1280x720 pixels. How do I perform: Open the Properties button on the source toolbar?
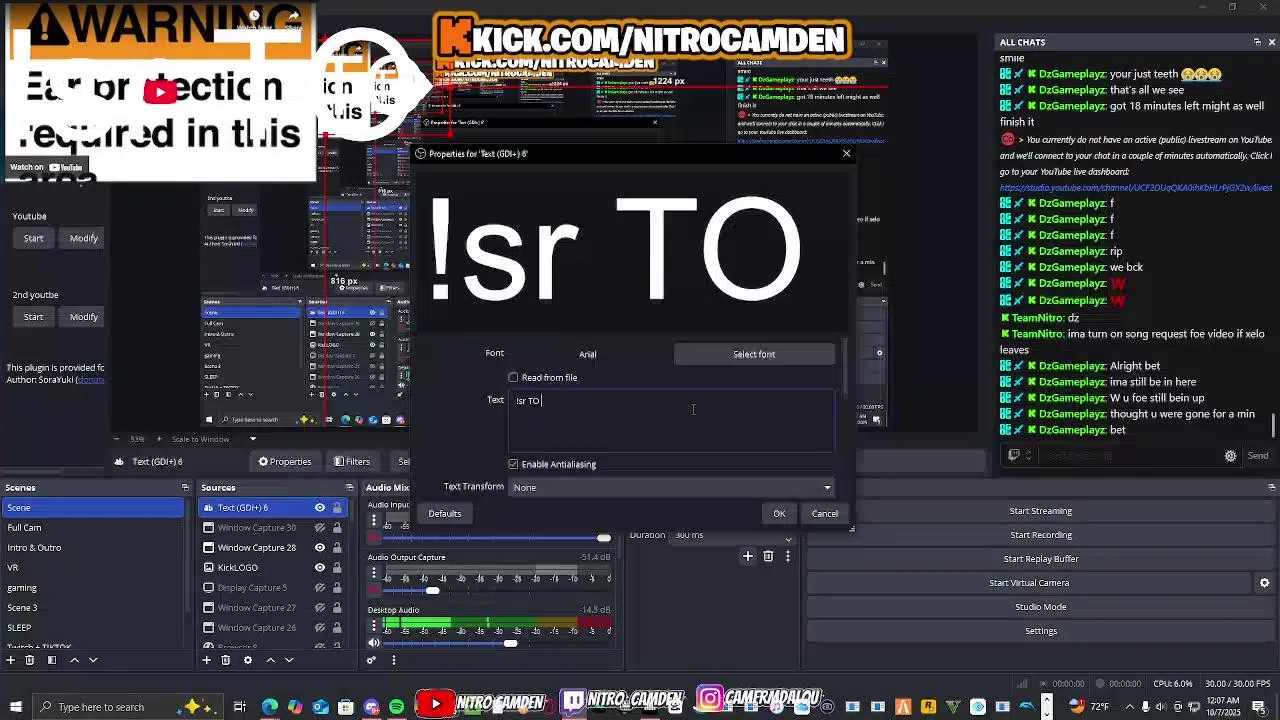tap(285, 462)
